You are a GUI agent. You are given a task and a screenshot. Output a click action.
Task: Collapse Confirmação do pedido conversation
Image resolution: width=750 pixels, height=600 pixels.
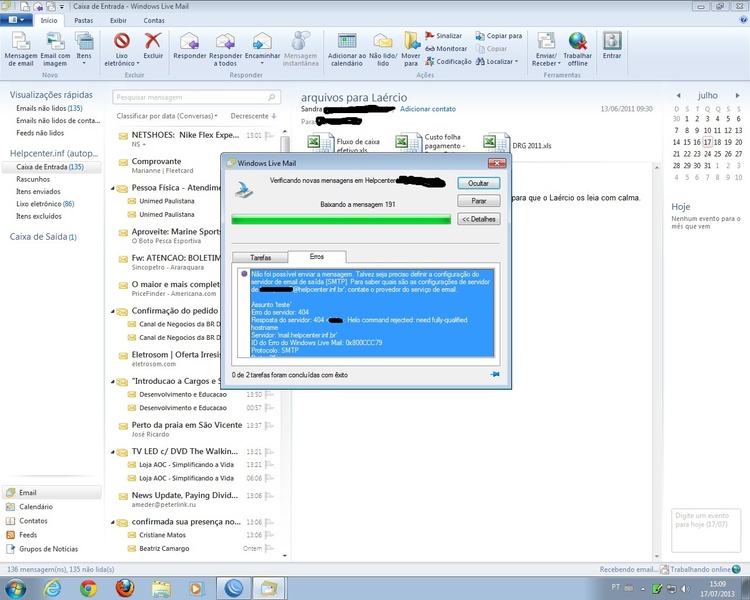tap(113, 311)
